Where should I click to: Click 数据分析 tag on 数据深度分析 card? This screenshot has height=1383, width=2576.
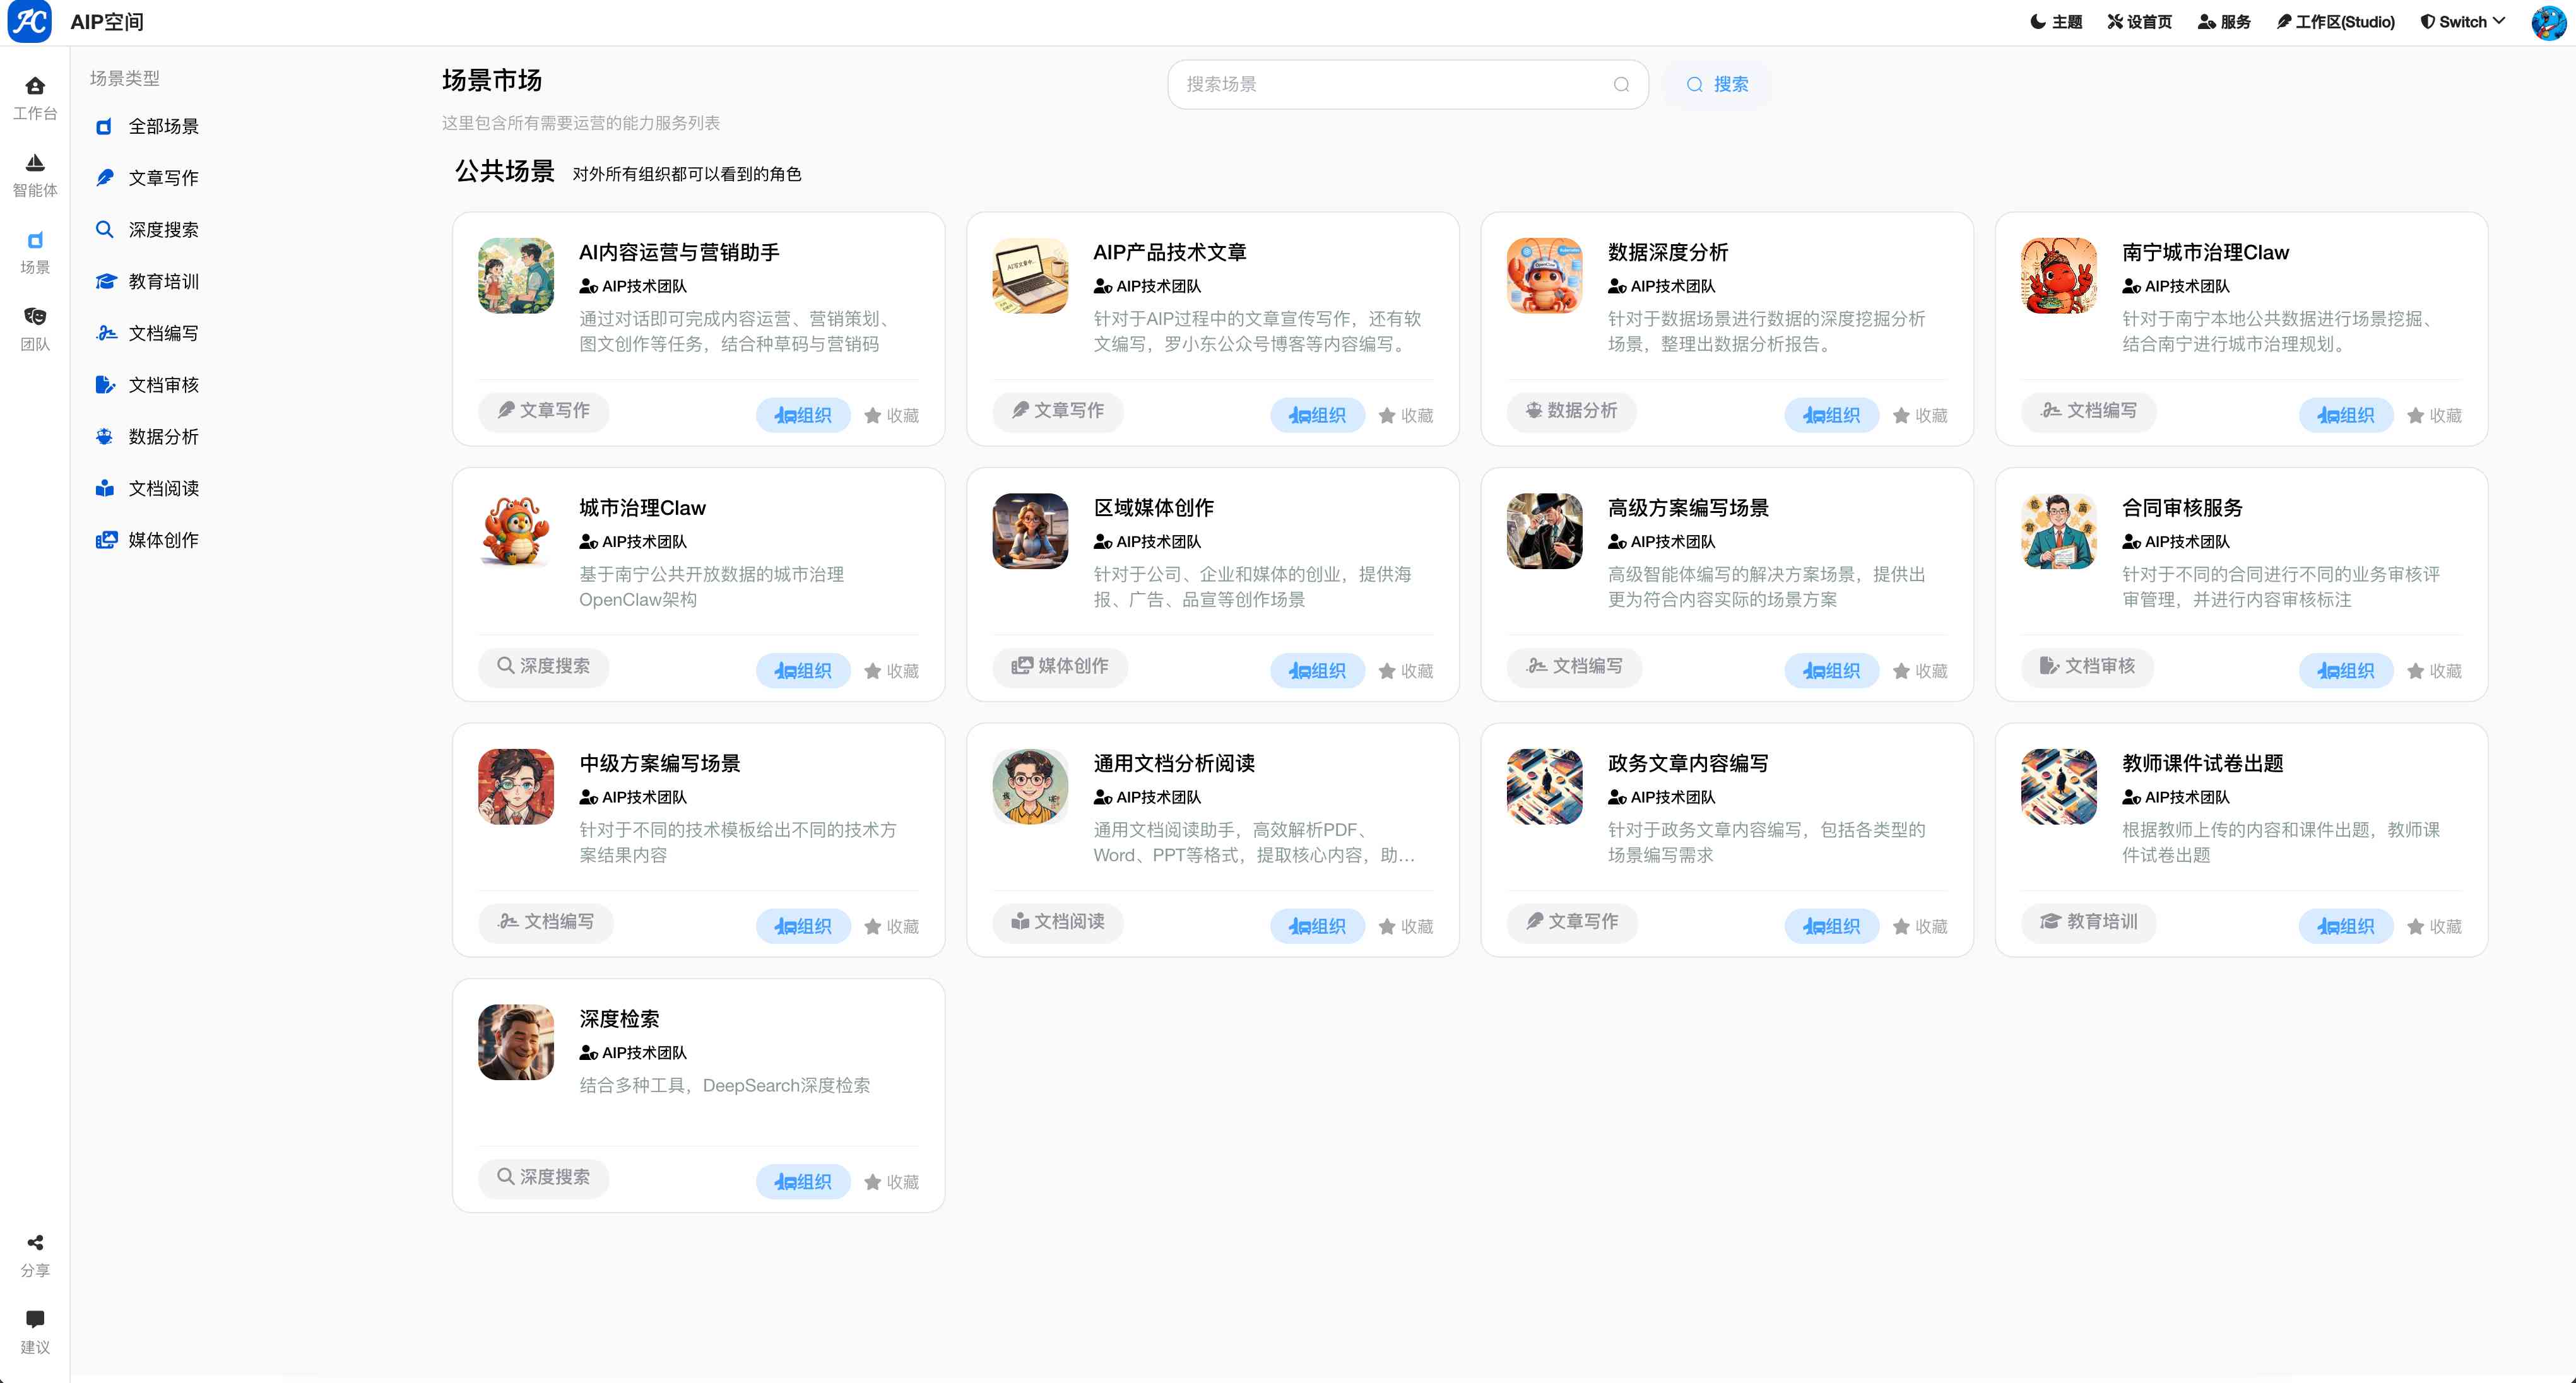1571,411
